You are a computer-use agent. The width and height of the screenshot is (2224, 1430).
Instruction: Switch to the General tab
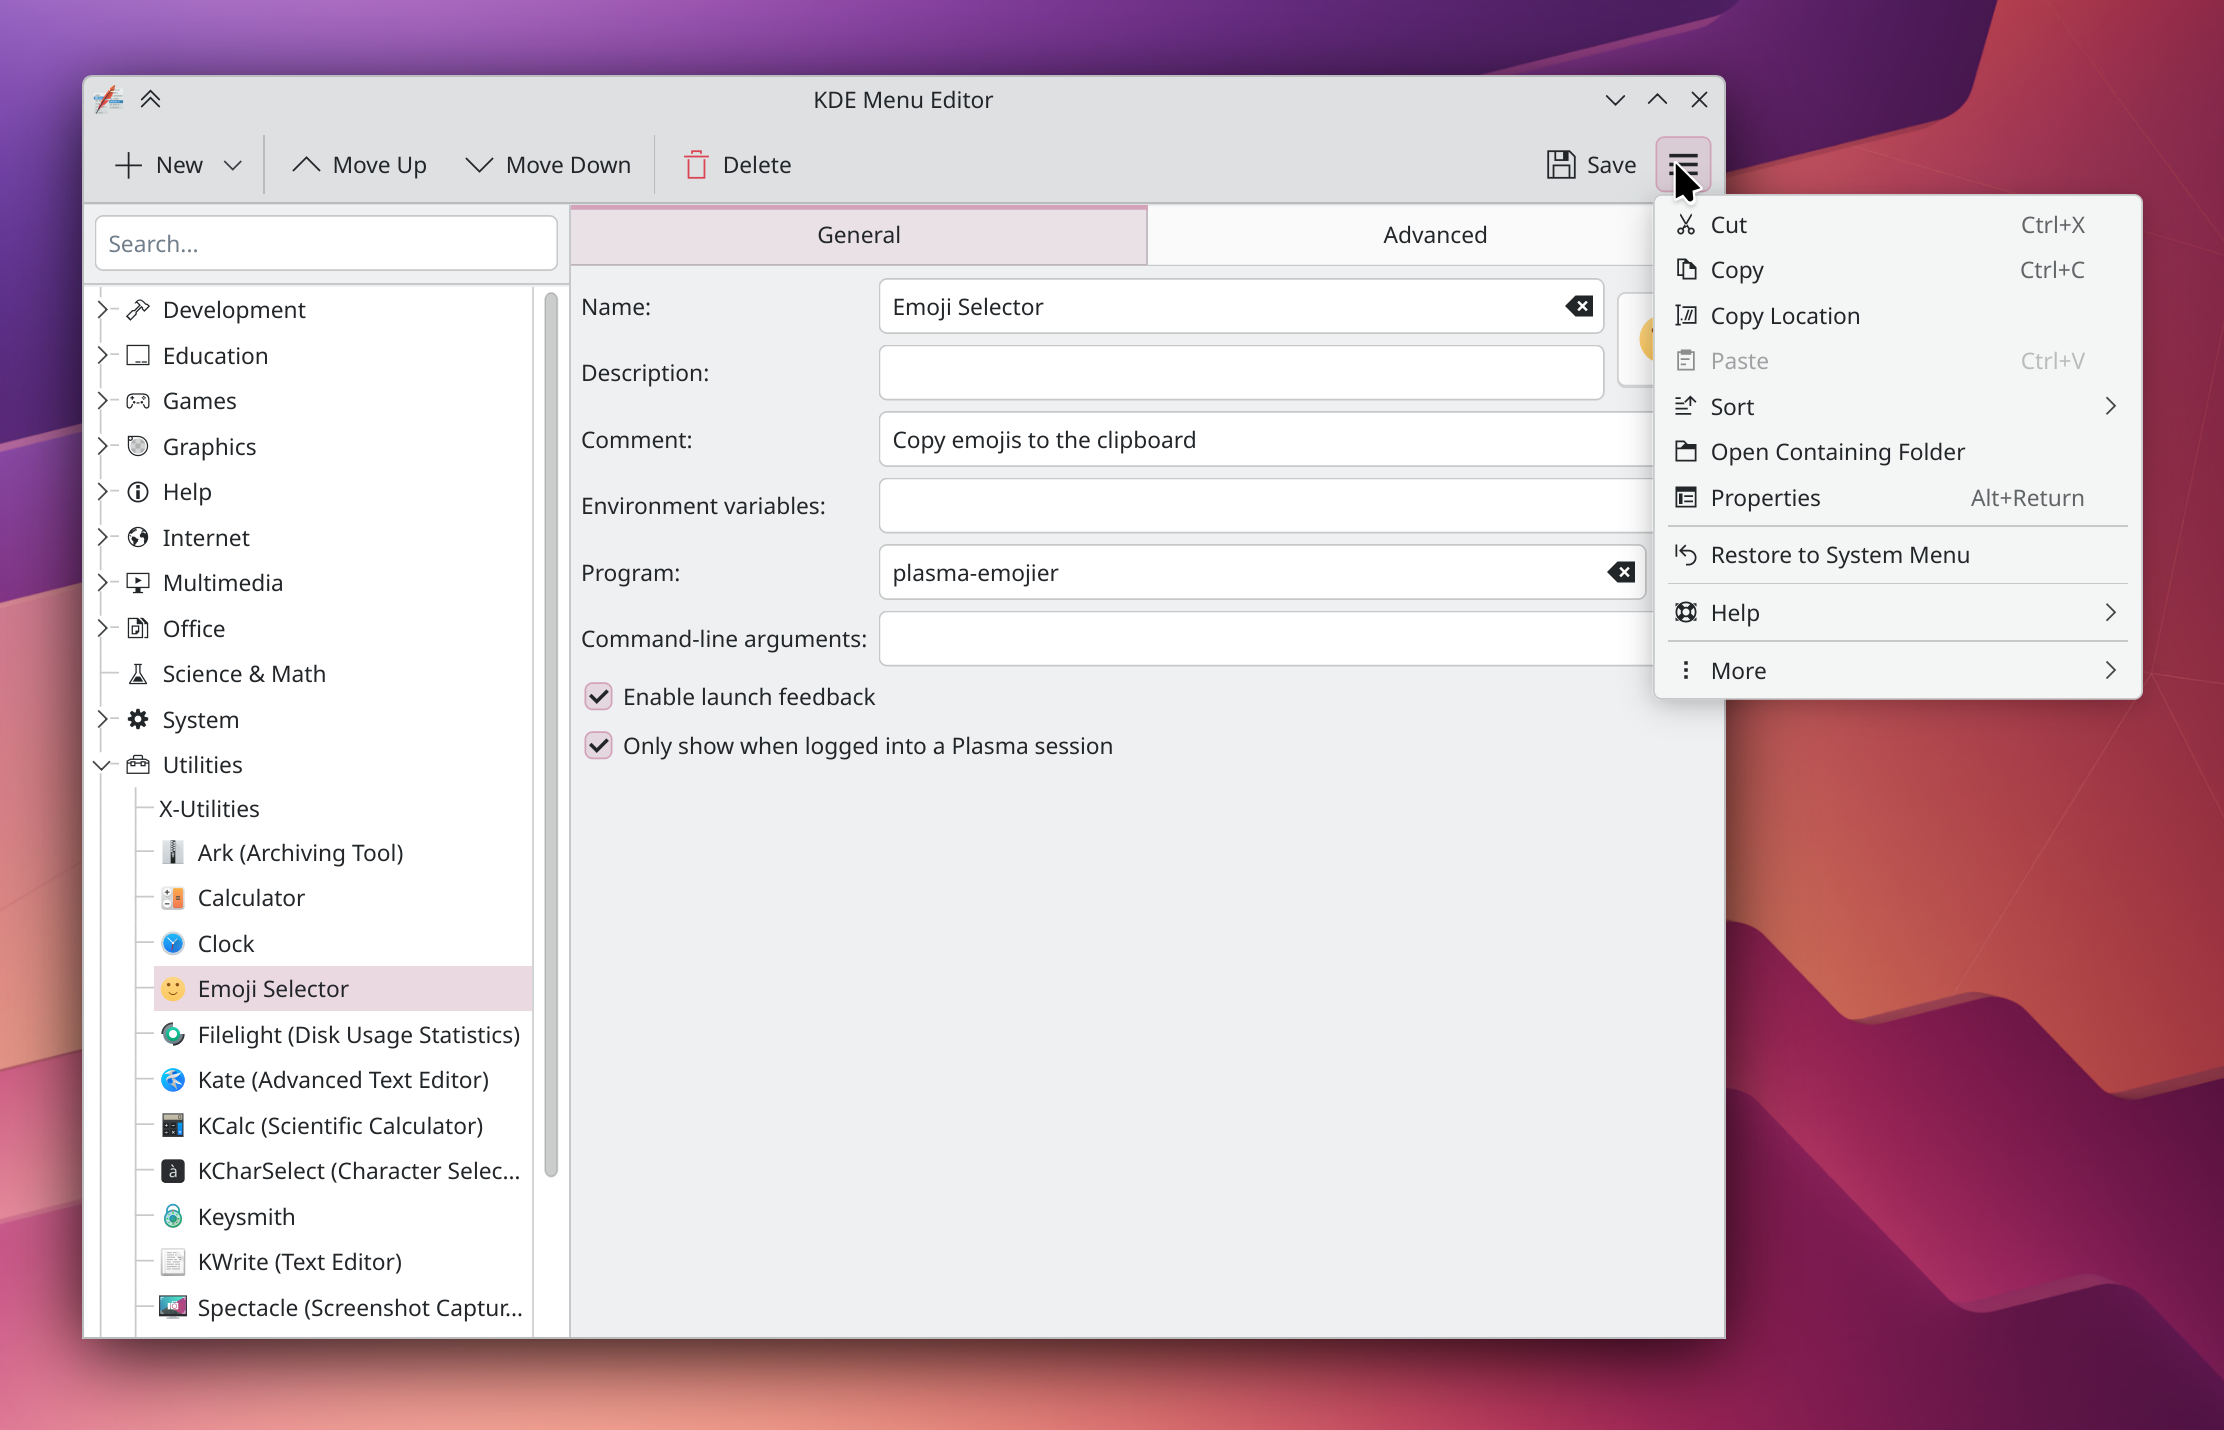click(x=859, y=235)
